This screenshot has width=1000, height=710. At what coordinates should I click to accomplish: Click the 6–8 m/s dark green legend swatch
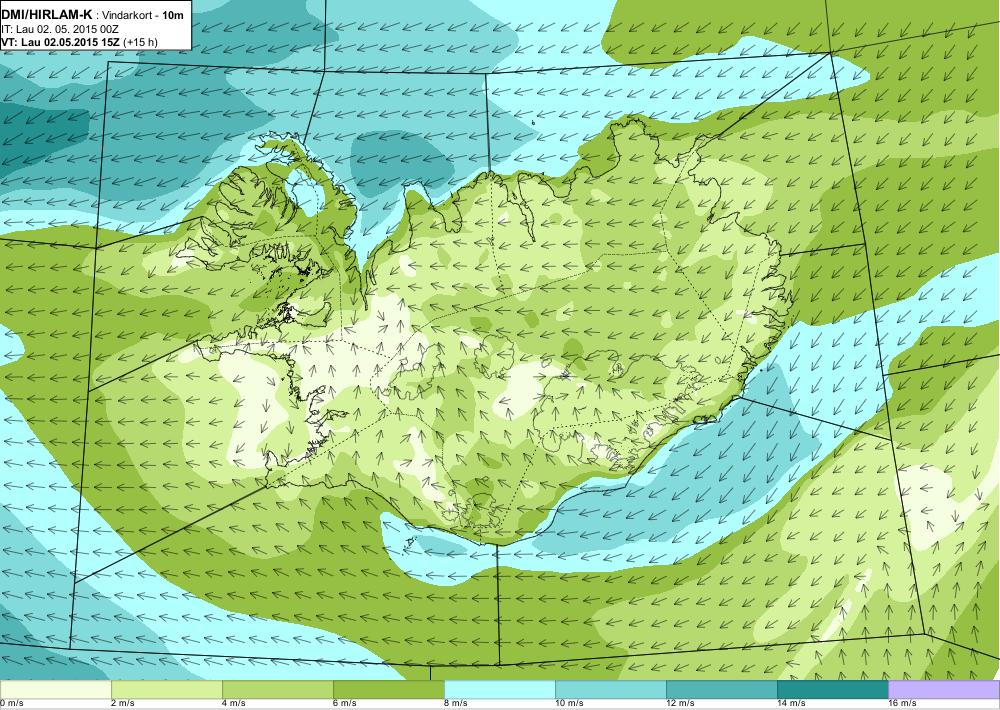[x=388, y=690]
